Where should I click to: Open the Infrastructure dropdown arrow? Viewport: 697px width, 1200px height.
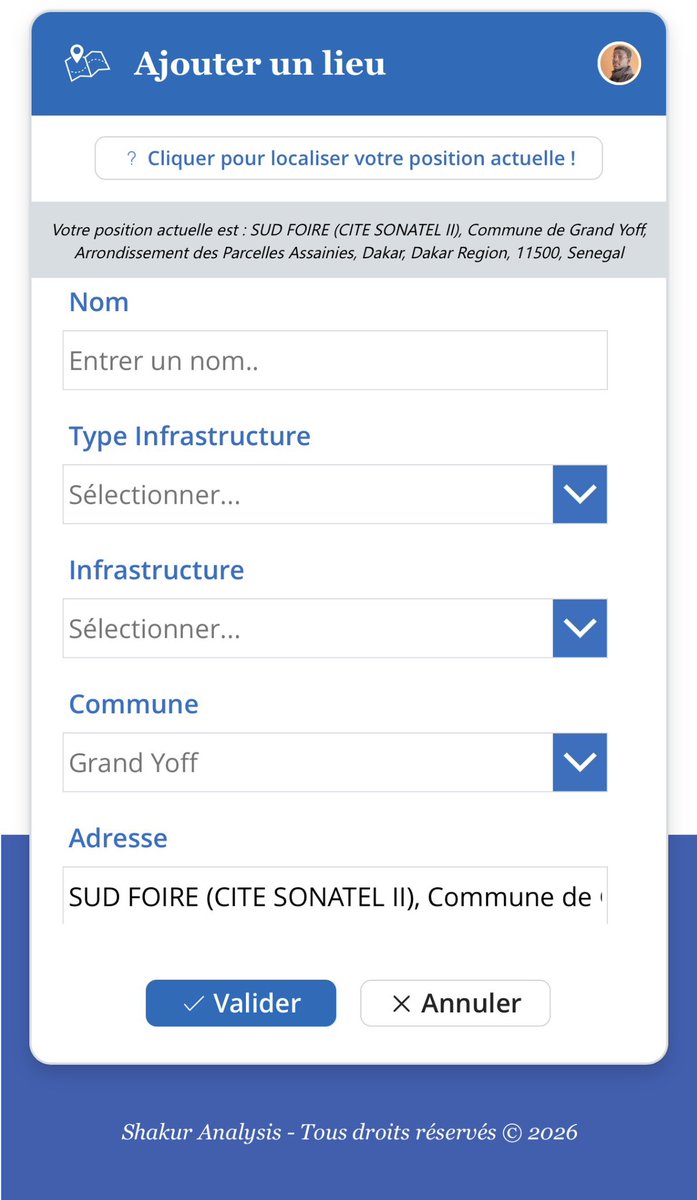pos(580,628)
